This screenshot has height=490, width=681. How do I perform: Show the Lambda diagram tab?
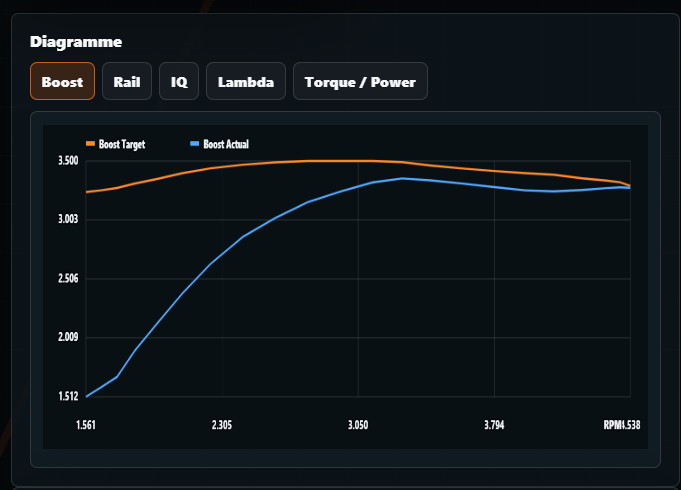(x=246, y=81)
